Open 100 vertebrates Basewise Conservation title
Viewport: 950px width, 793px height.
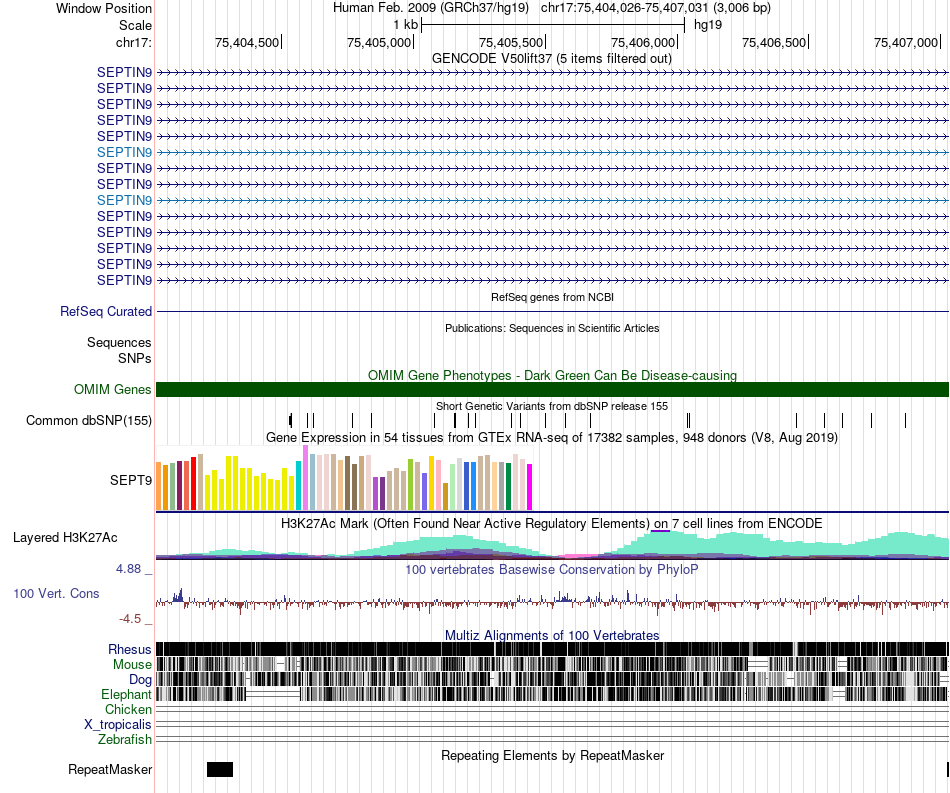coord(552,569)
